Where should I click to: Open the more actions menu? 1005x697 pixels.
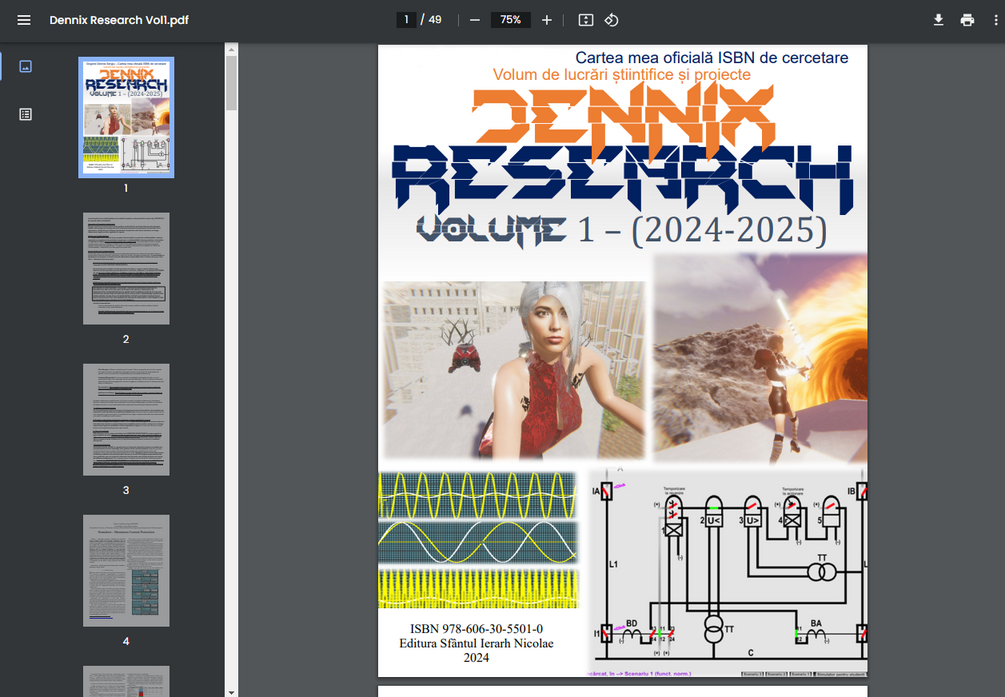[995, 20]
